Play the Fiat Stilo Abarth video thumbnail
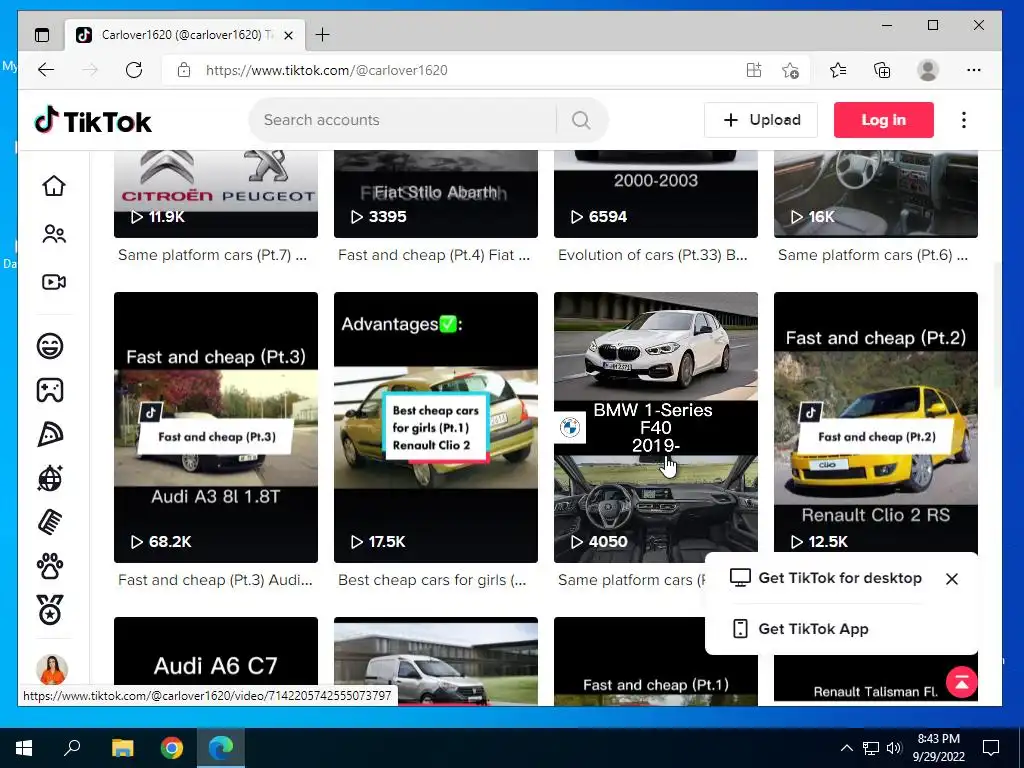The width and height of the screenshot is (1024, 768). click(x=436, y=193)
